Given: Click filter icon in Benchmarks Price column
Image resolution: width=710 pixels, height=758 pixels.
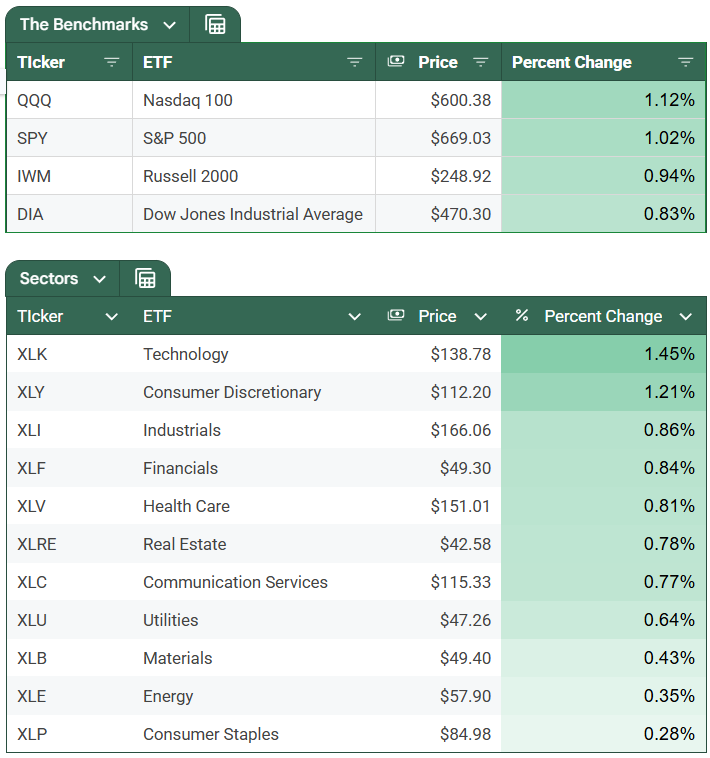Looking at the screenshot, I should point(481,62).
